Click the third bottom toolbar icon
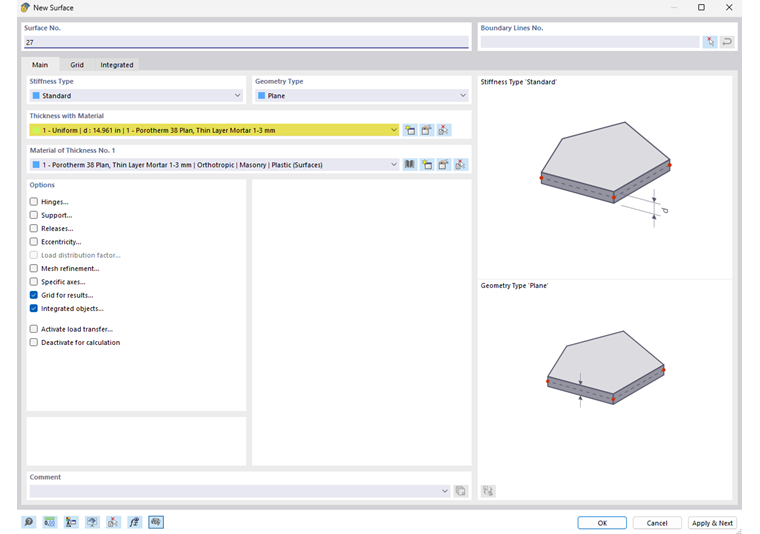The height and width of the screenshot is (534, 760). coord(71,522)
